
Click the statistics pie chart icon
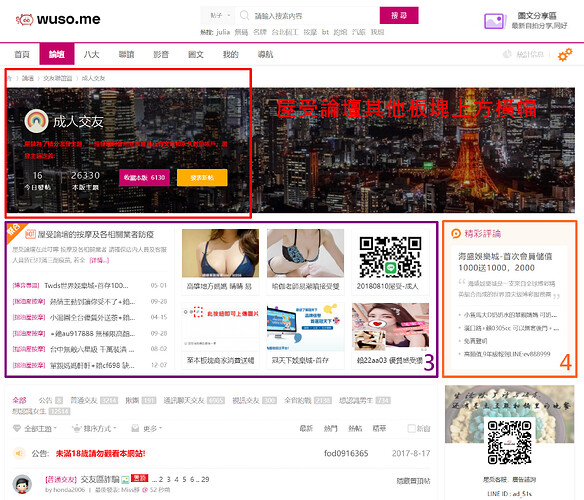point(507,54)
